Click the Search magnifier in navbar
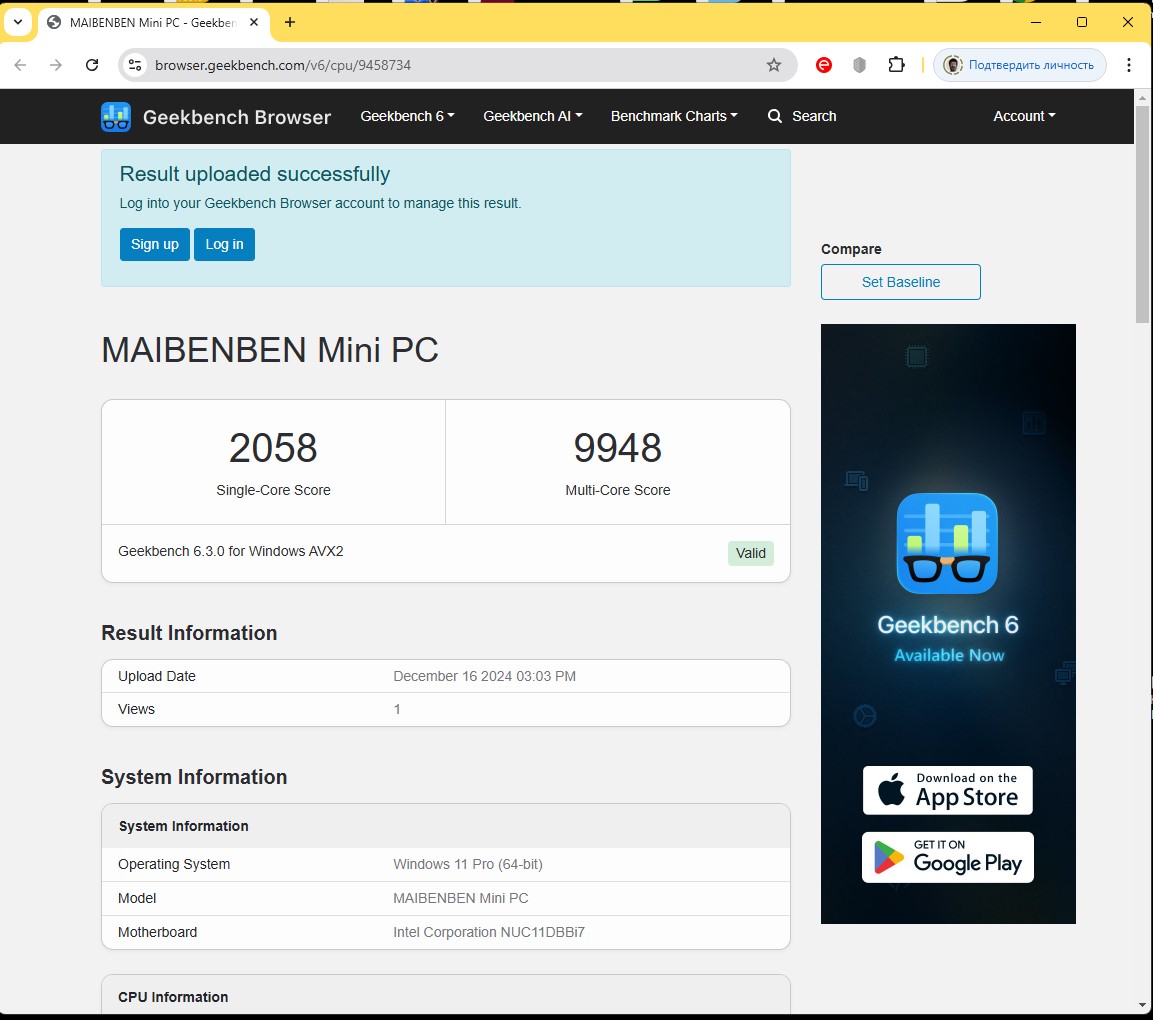1153x1020 pixels. tap(774, 116)
